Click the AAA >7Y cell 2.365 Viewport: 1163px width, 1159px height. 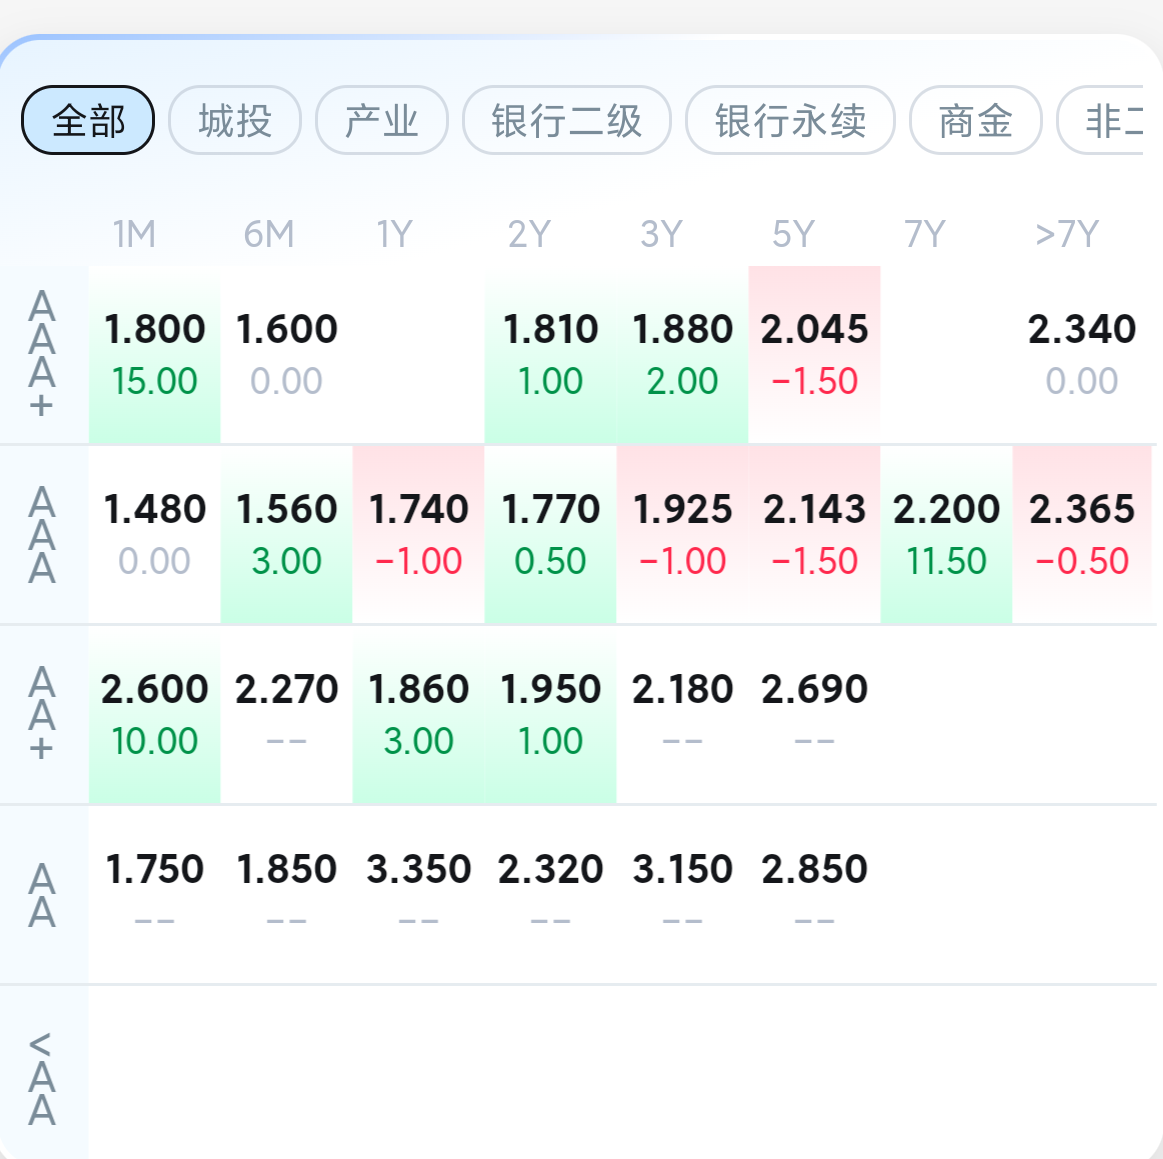[1081, 535]
